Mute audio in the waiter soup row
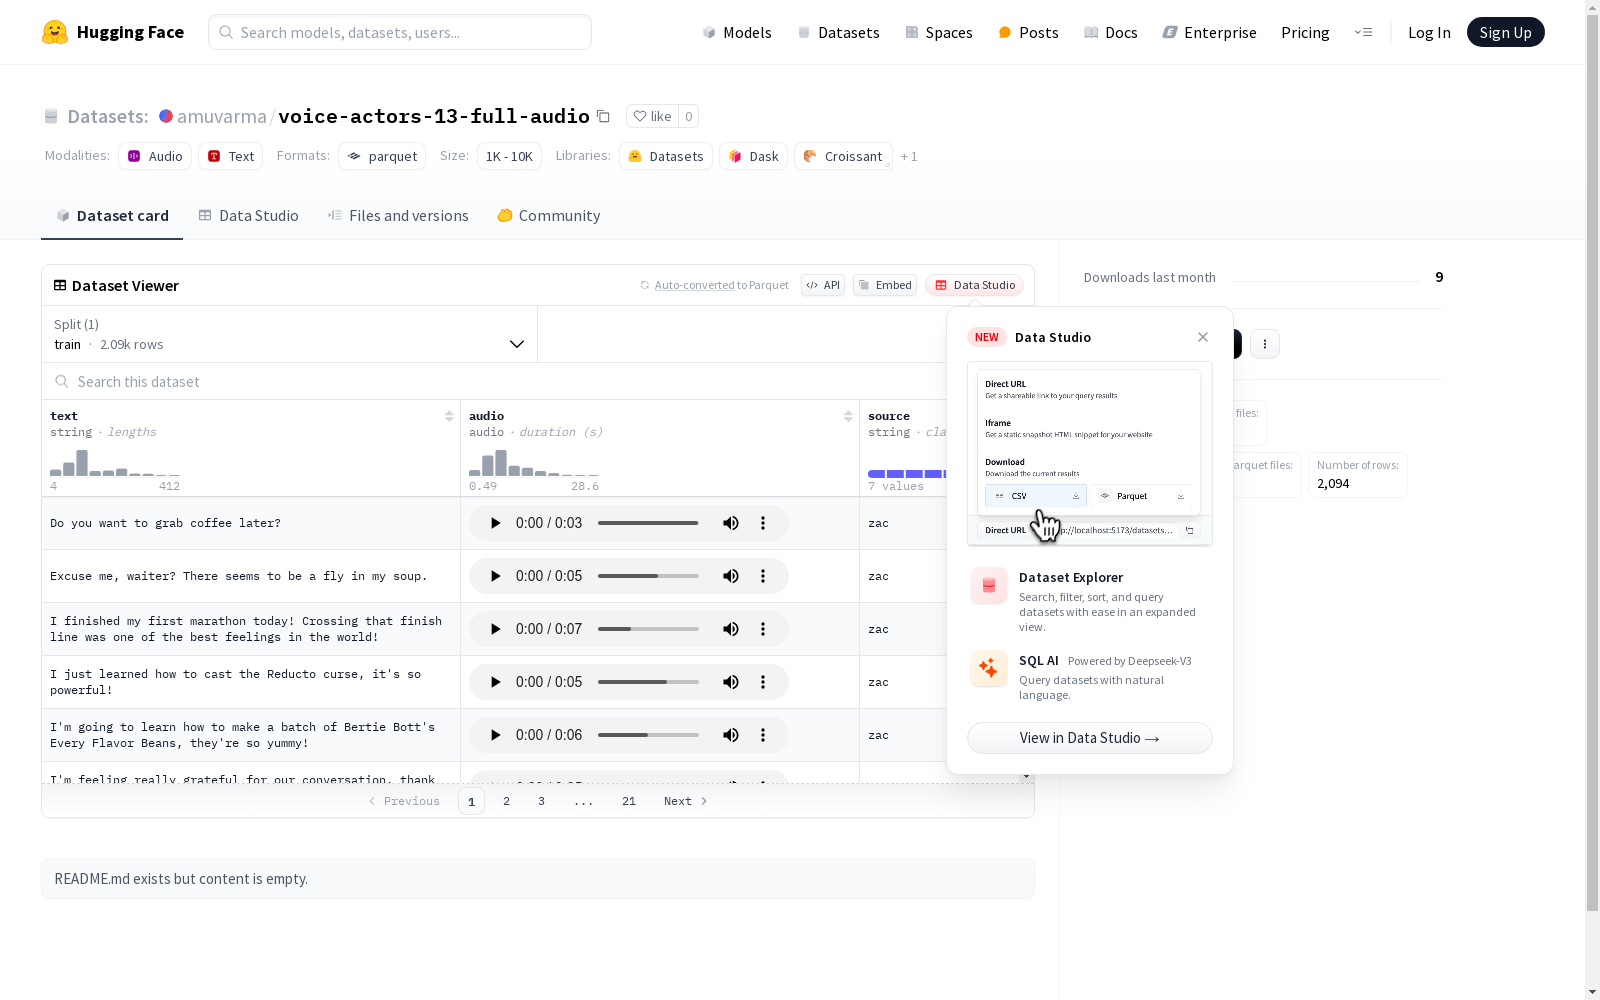1600x1000 pixels. coord(731,576)
